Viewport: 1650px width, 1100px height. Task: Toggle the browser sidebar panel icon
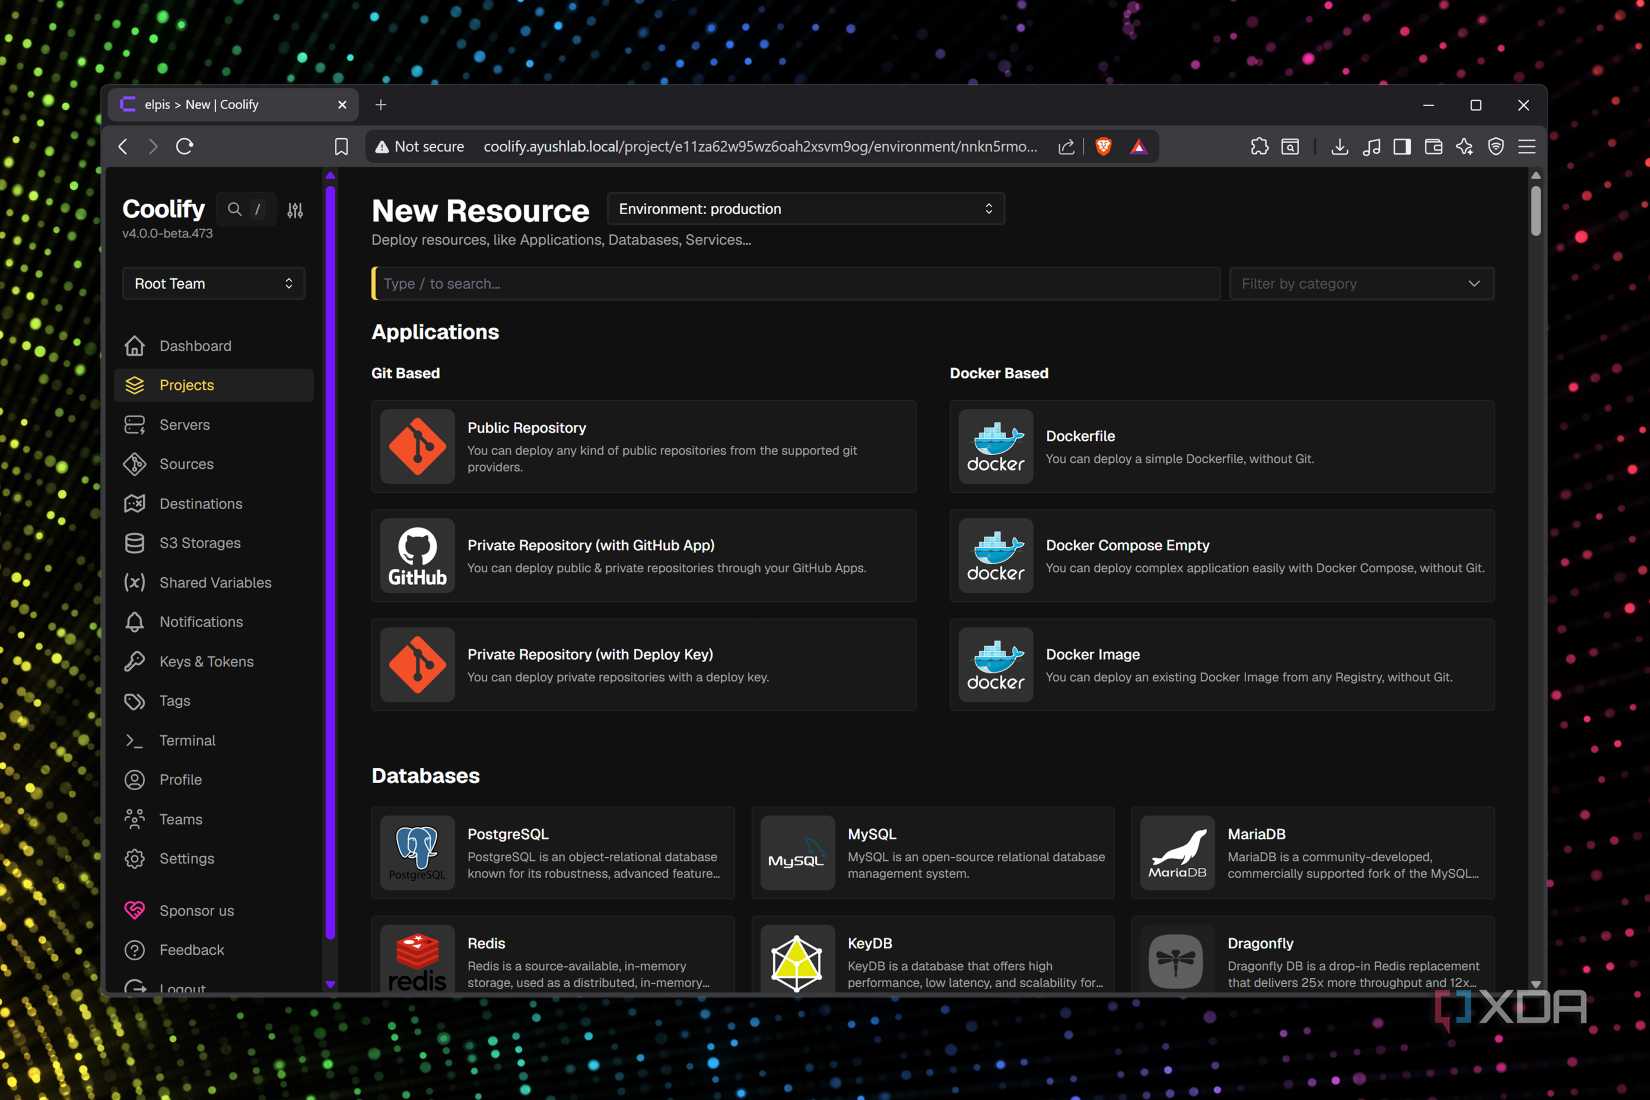pos(1402,147)
